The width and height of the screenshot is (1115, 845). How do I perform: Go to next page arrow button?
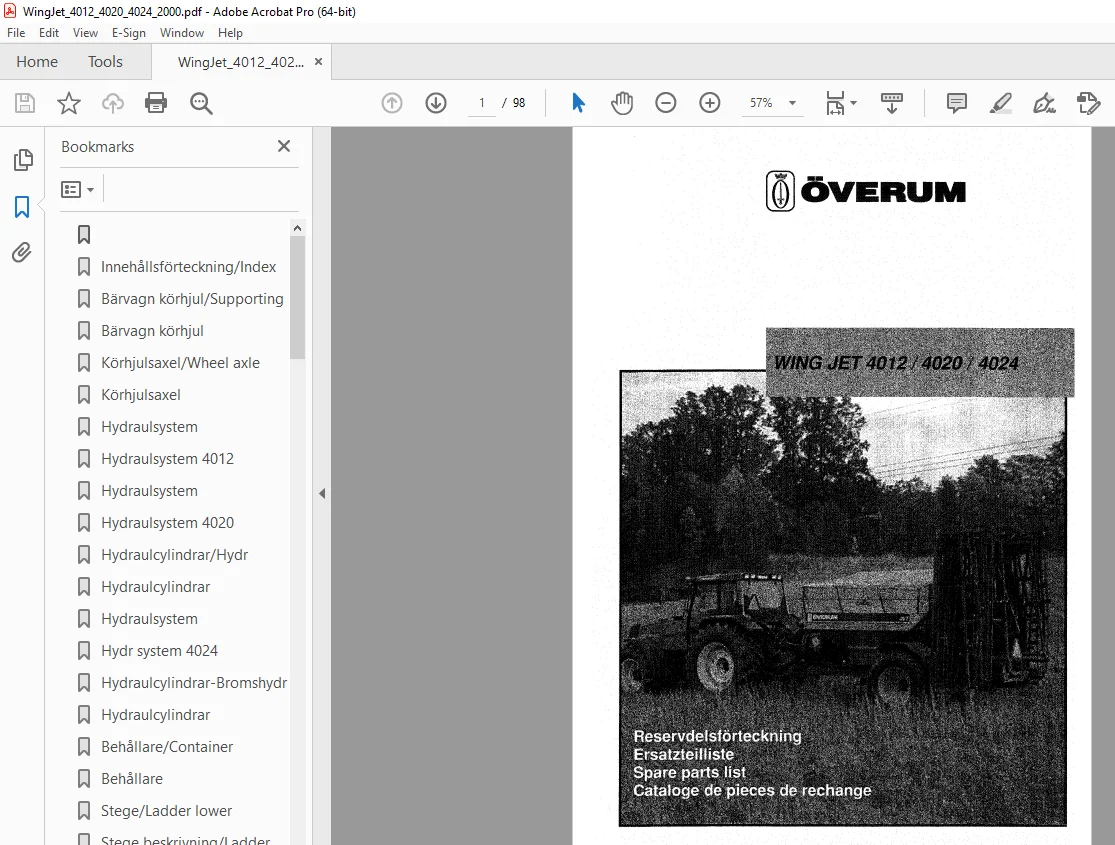[x=436, y=103]
